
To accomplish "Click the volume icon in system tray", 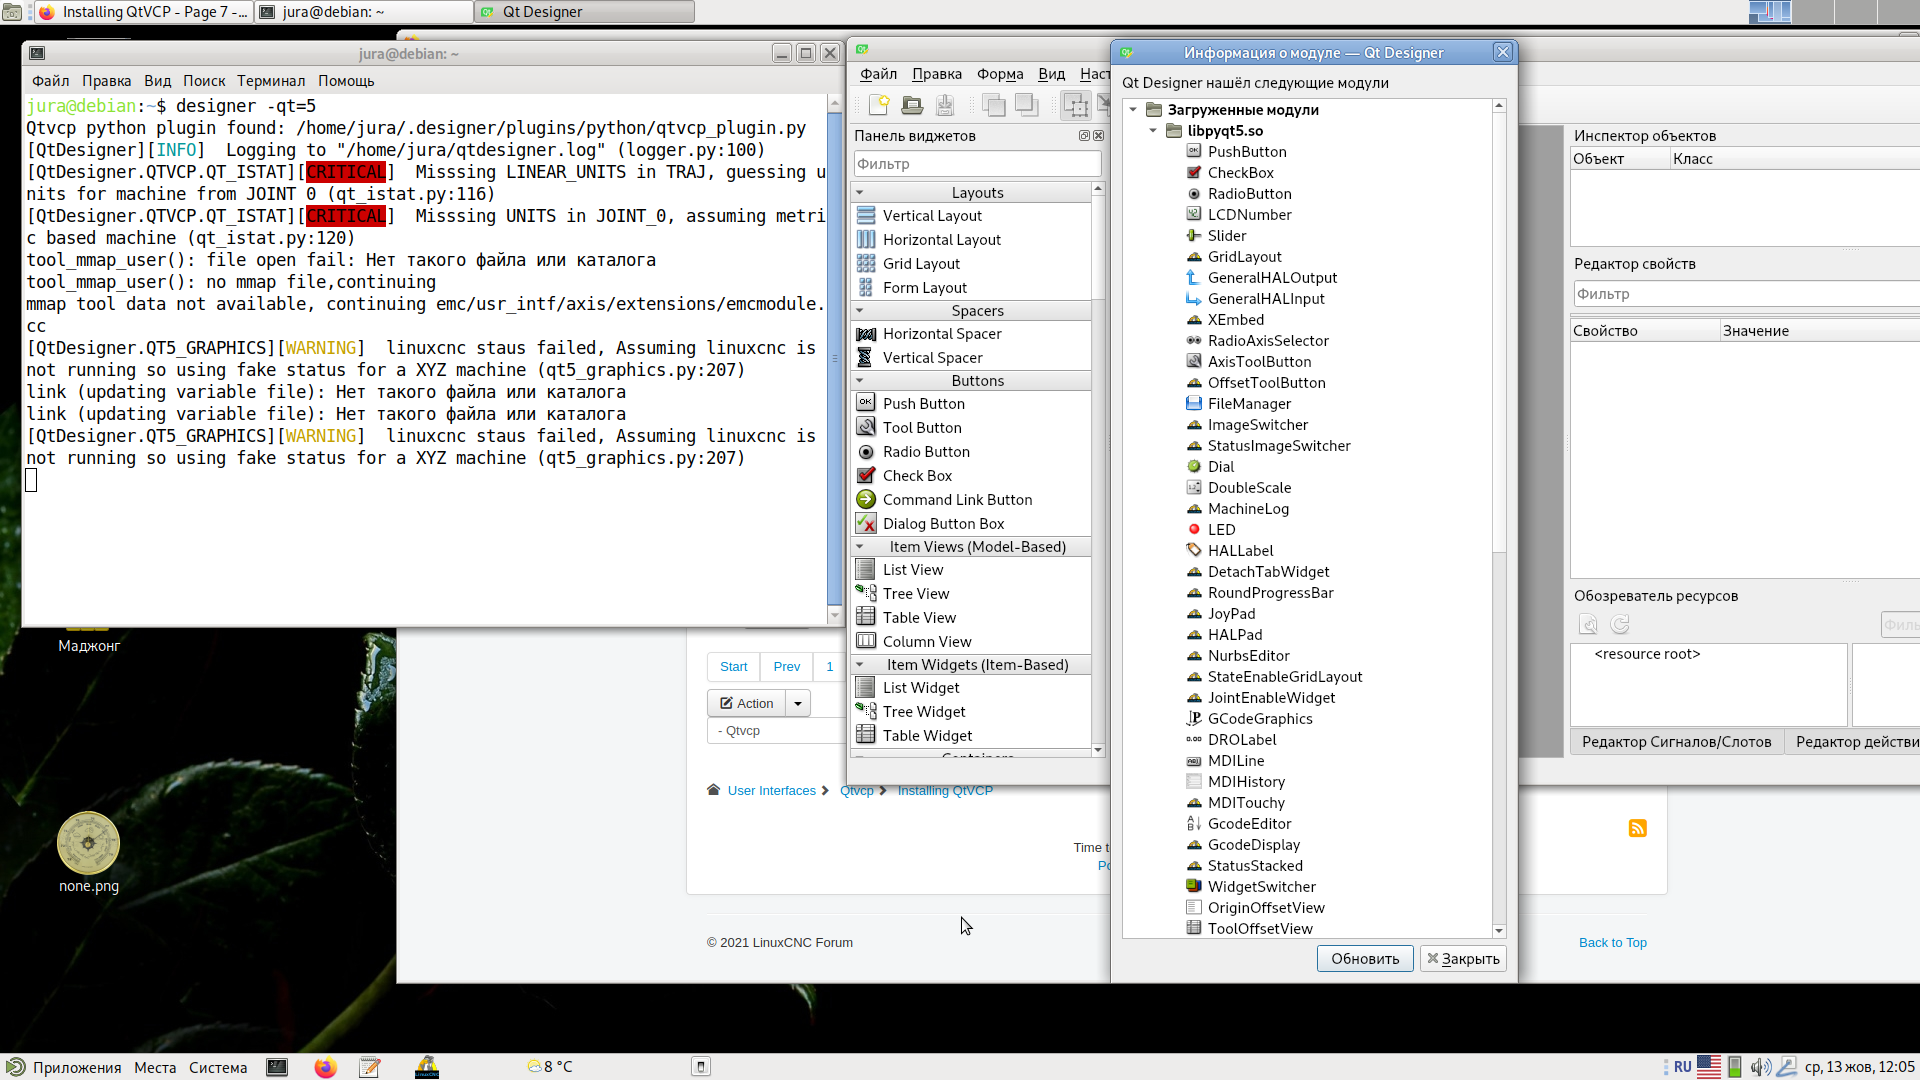I will pos(1760,1067).
